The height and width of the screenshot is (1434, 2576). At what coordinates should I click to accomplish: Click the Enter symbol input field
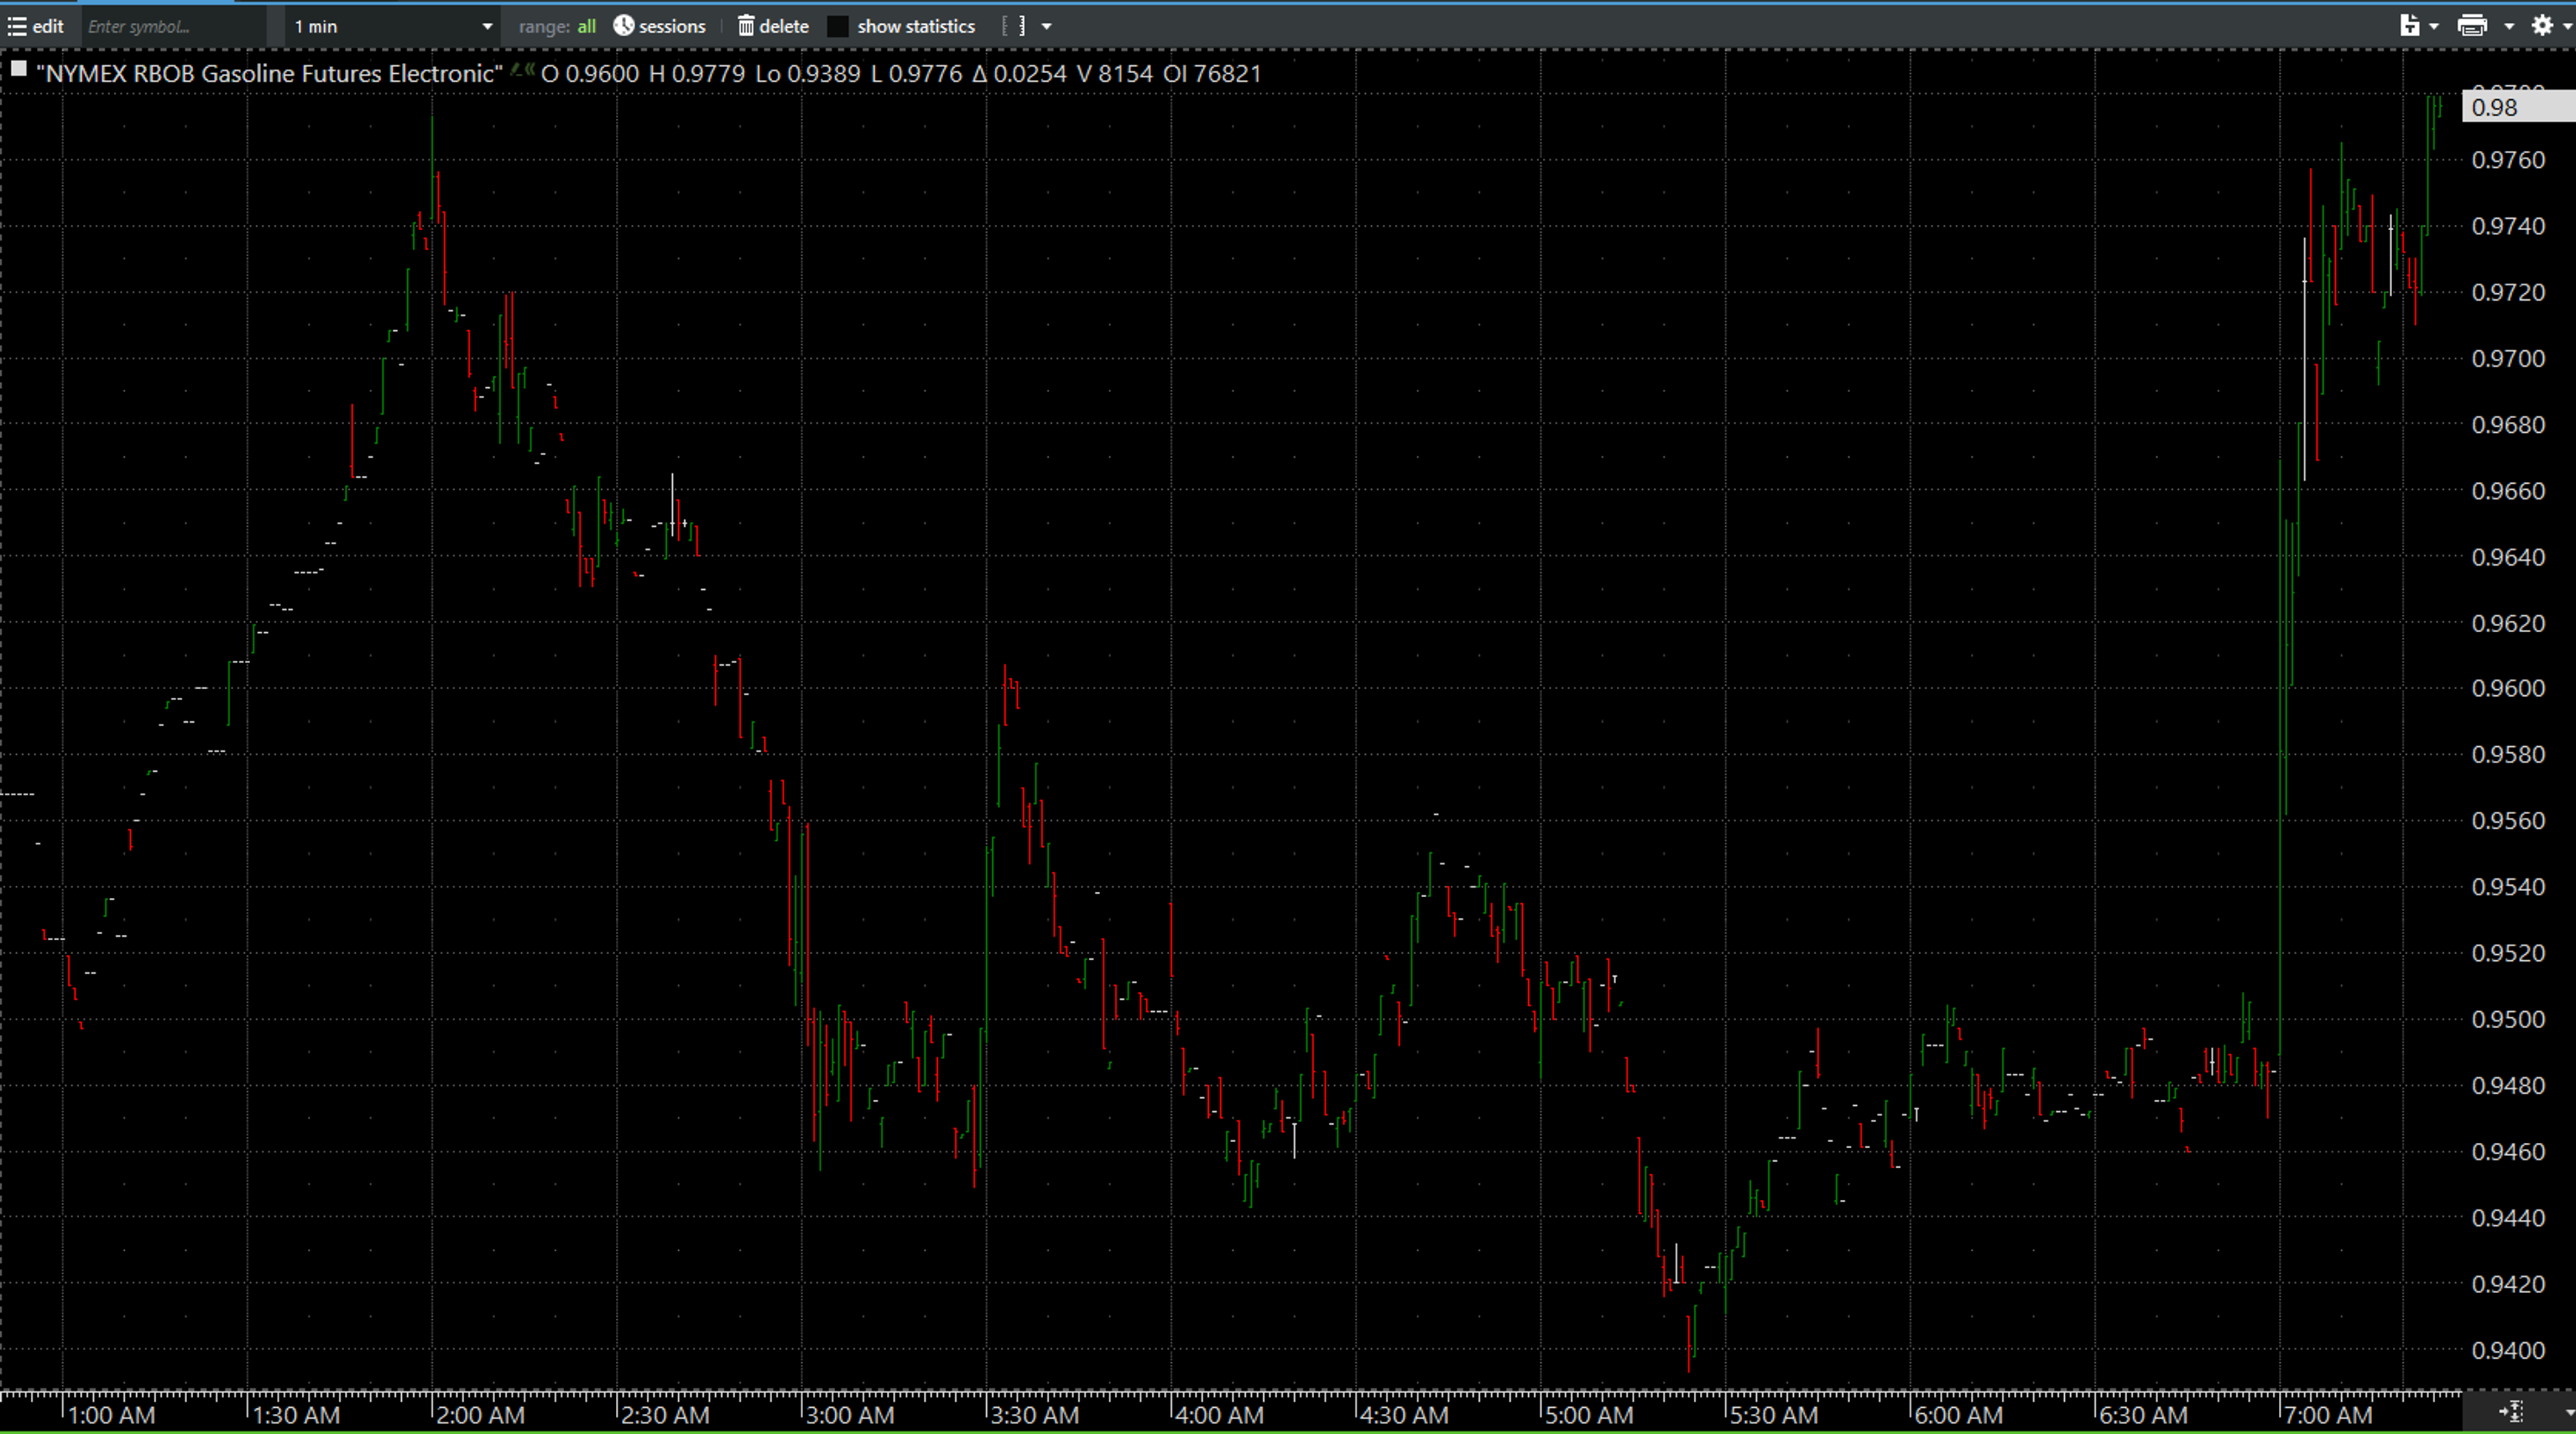(x=174, y=26)
